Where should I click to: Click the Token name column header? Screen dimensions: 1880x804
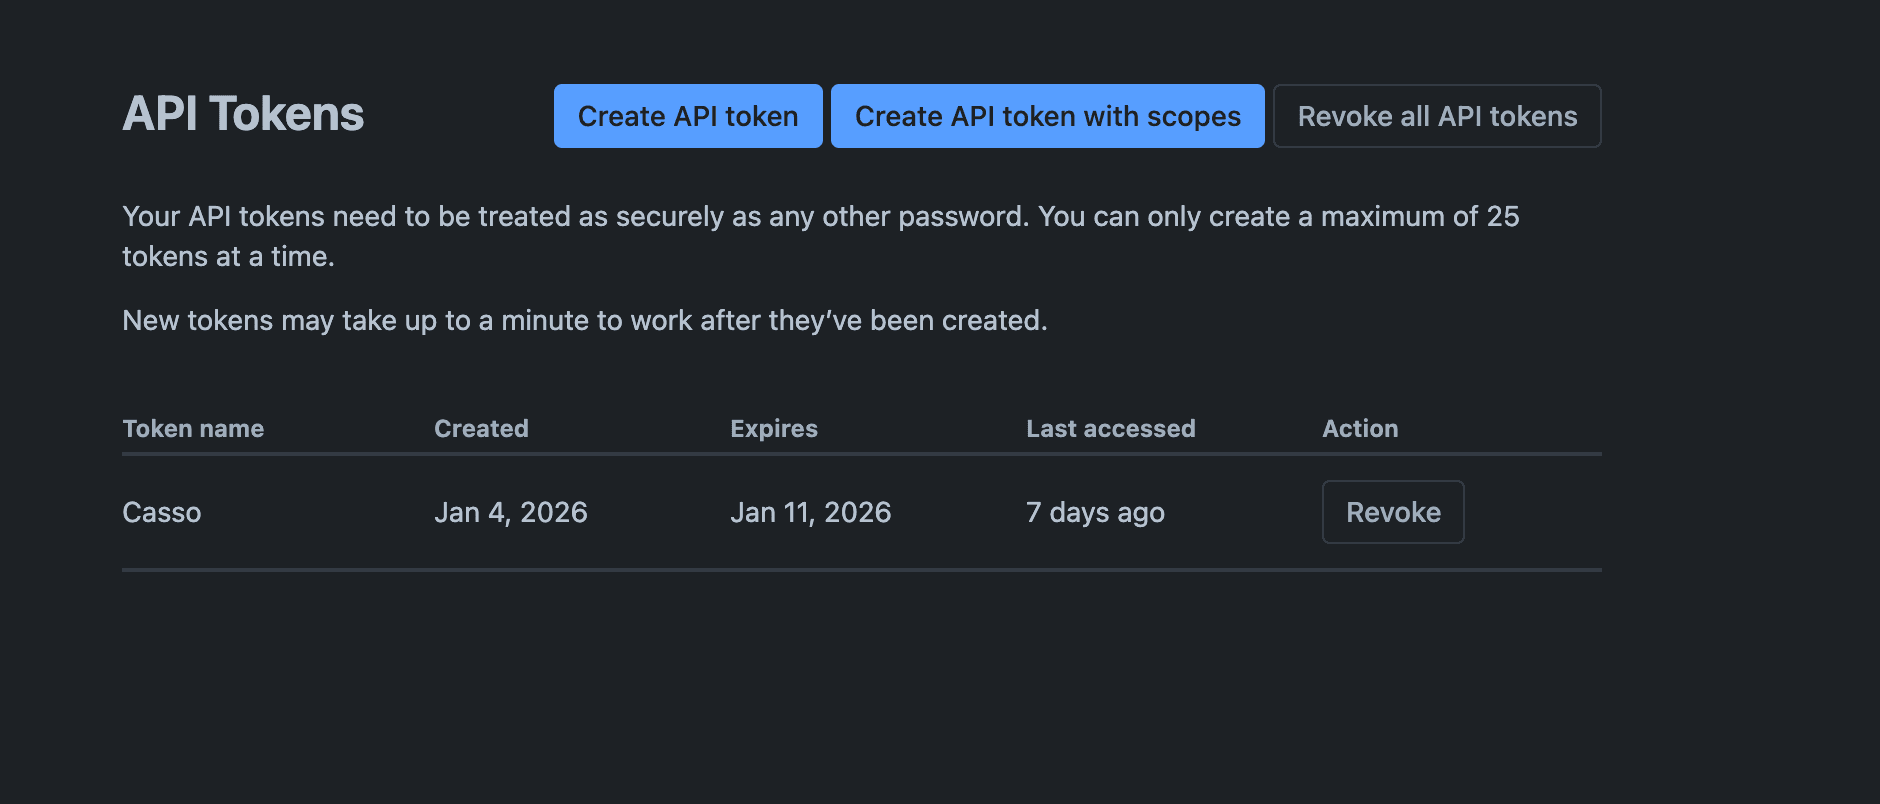193,428
